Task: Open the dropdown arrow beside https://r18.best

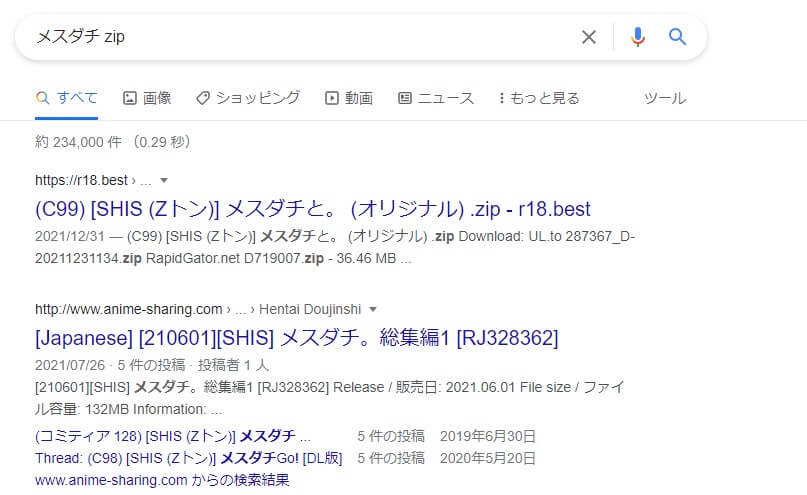Action: coord(164,181)
